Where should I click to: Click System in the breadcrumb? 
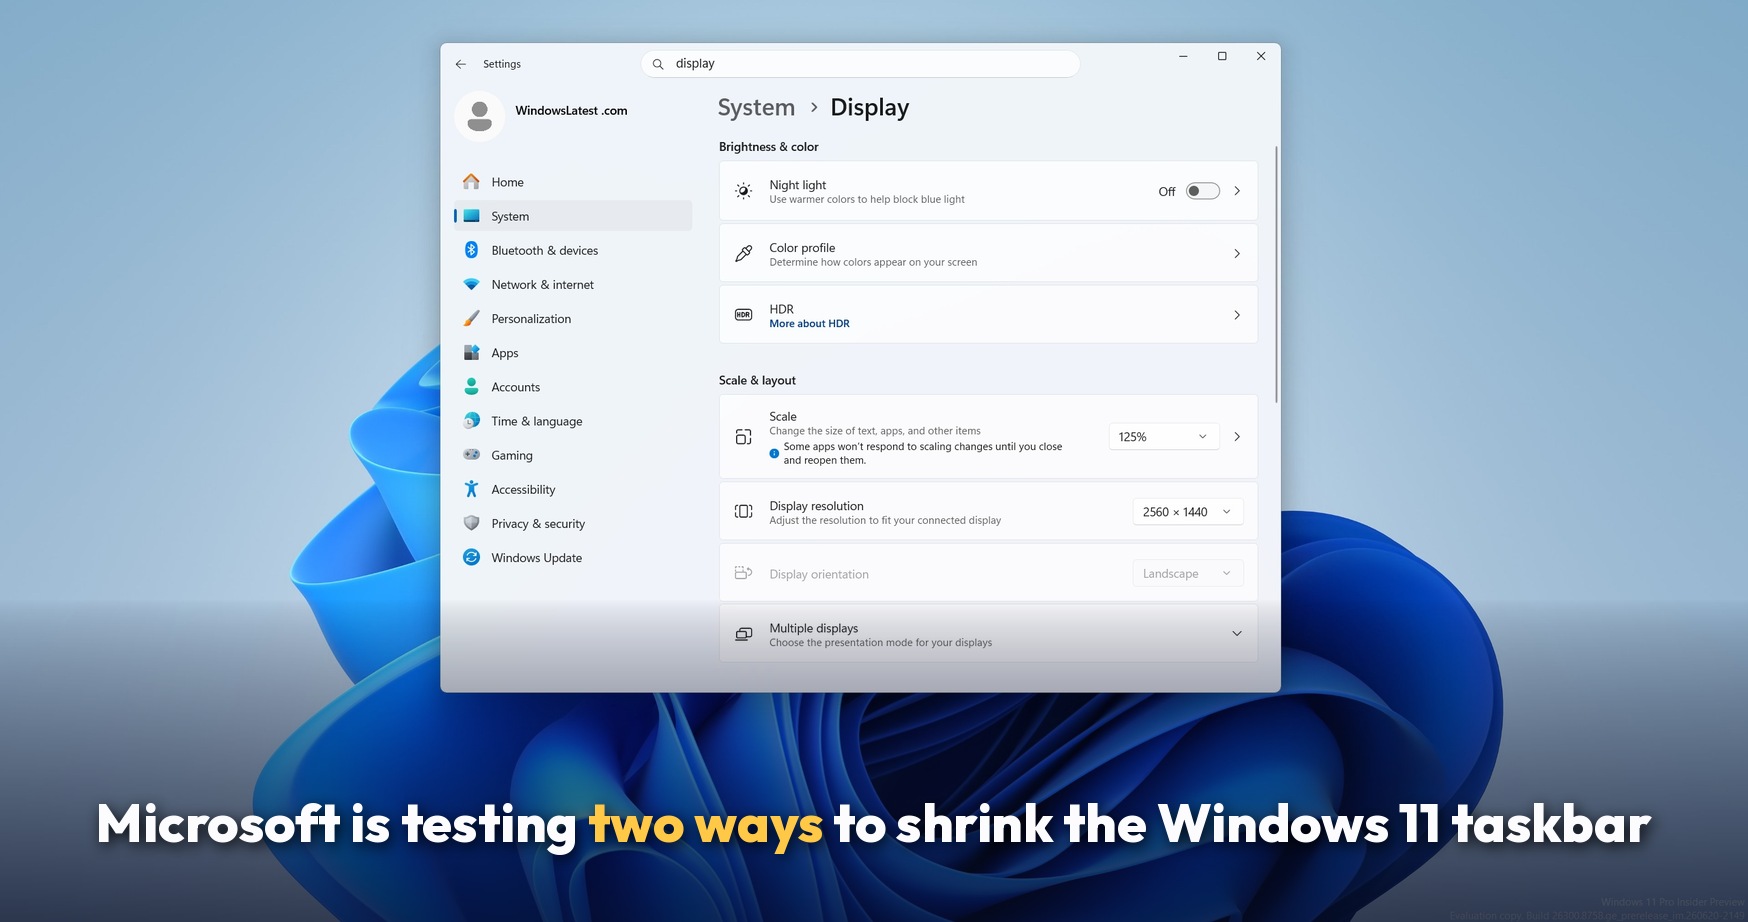pyautogui.click(x=756, y=108)
